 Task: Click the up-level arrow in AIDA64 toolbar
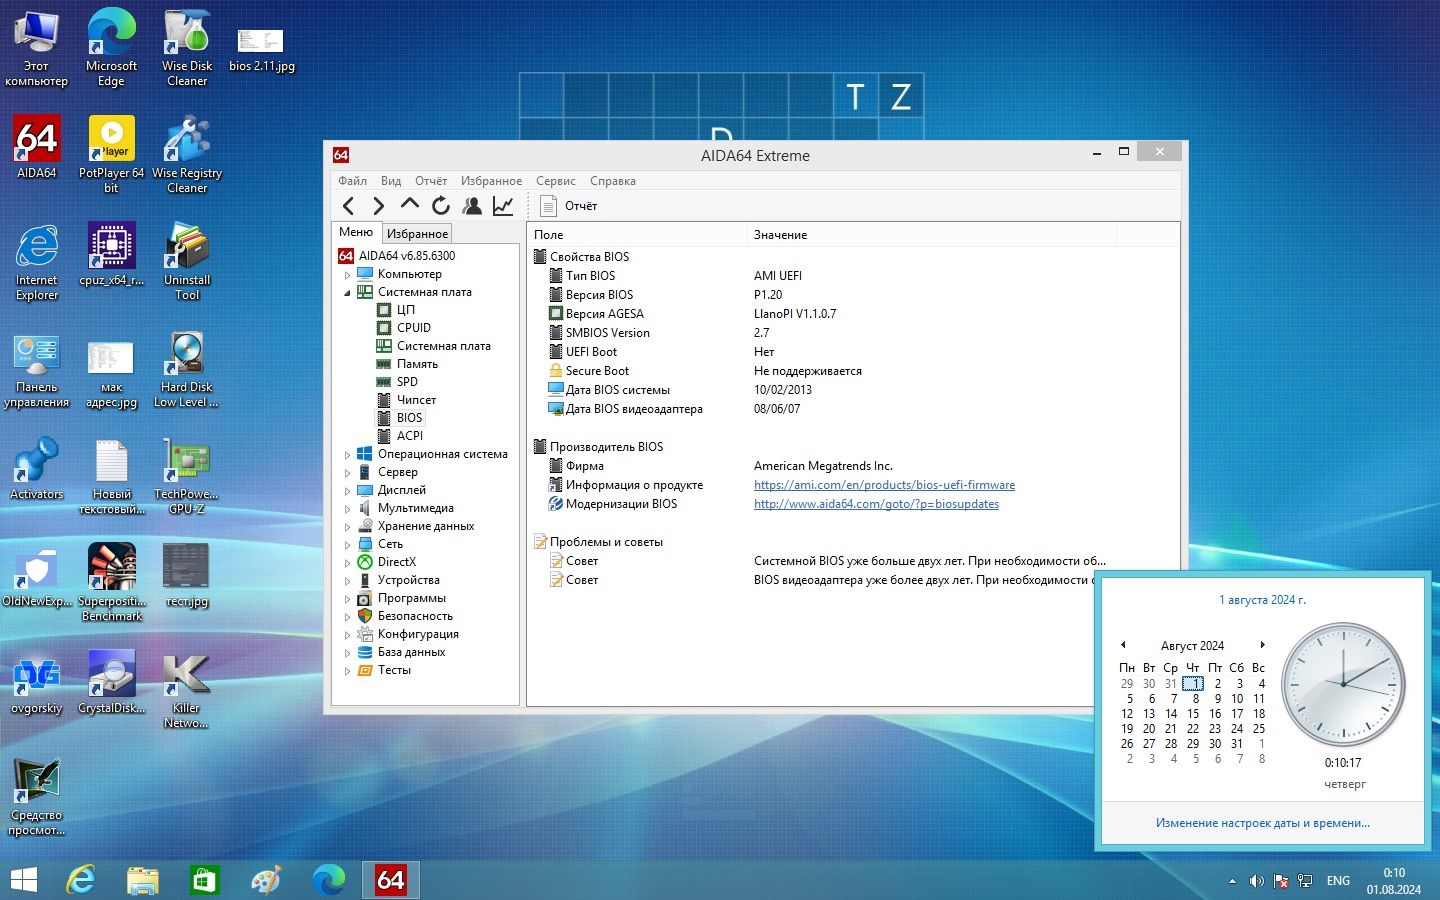pos(409,204)
